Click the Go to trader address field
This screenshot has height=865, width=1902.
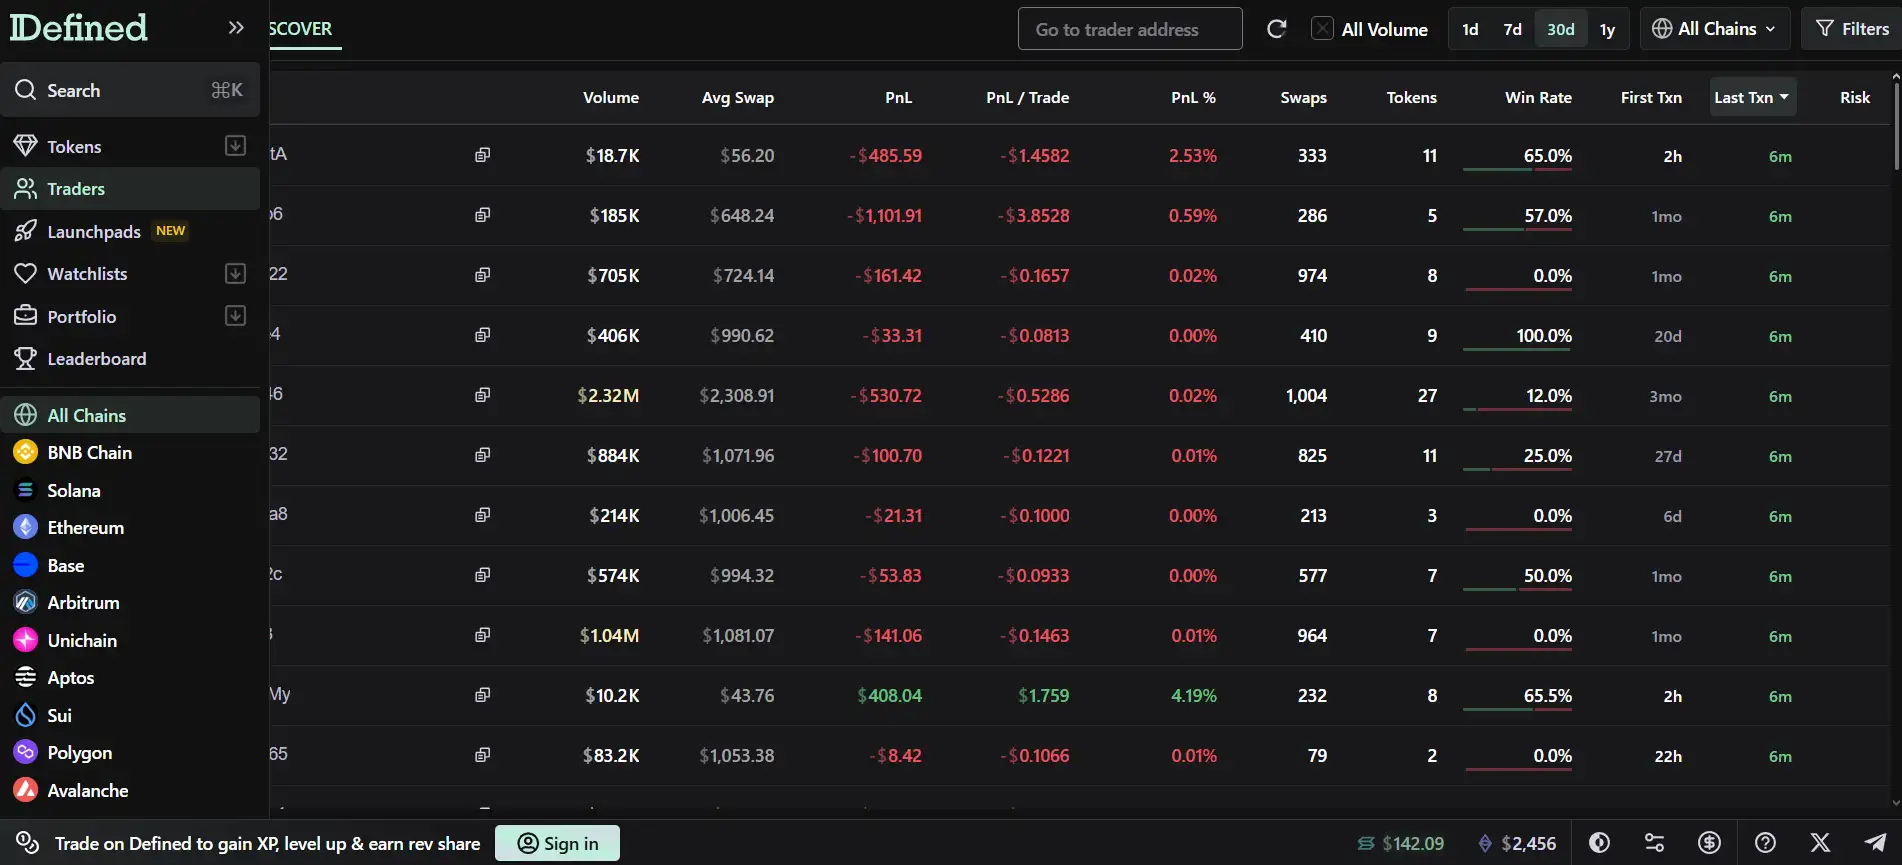pyautogui.click(x=1129, y=29)
